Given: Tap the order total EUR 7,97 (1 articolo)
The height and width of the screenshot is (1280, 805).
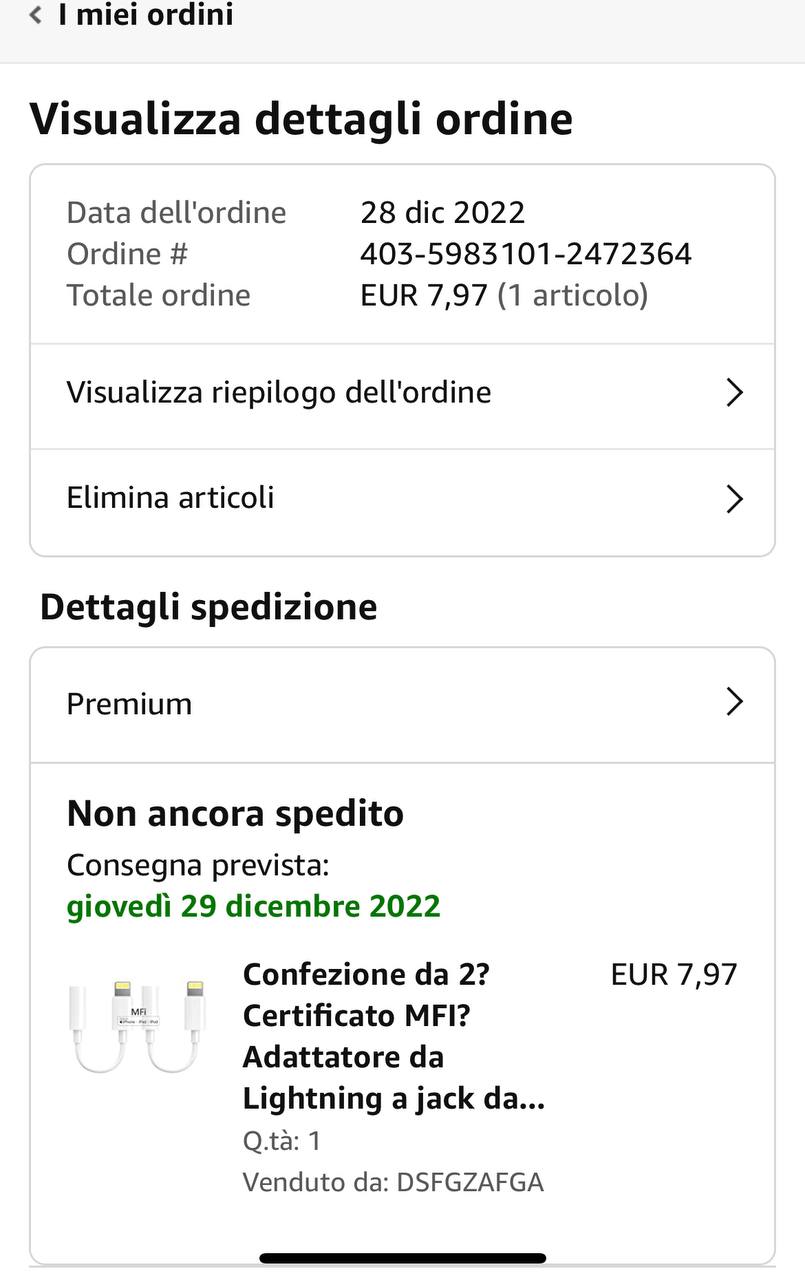Looking at the screenshot, I should [504, 295].
